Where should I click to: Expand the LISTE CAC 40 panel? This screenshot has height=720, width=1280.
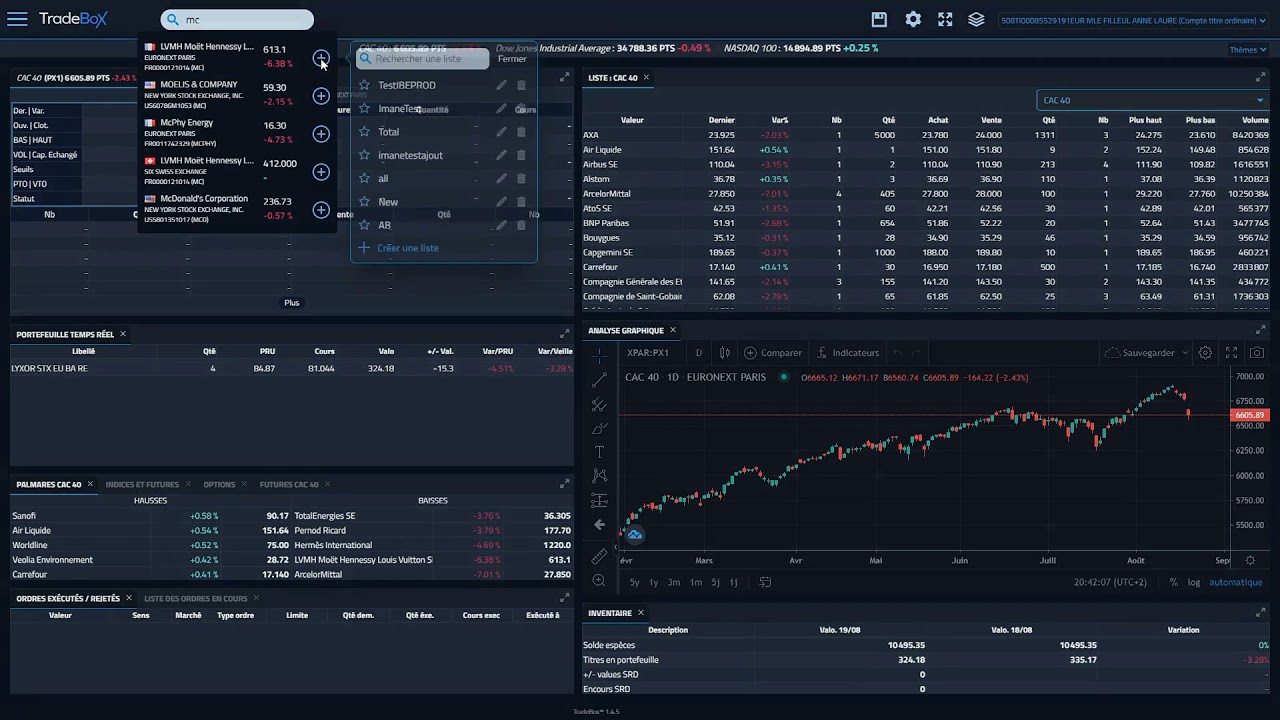1260,77
